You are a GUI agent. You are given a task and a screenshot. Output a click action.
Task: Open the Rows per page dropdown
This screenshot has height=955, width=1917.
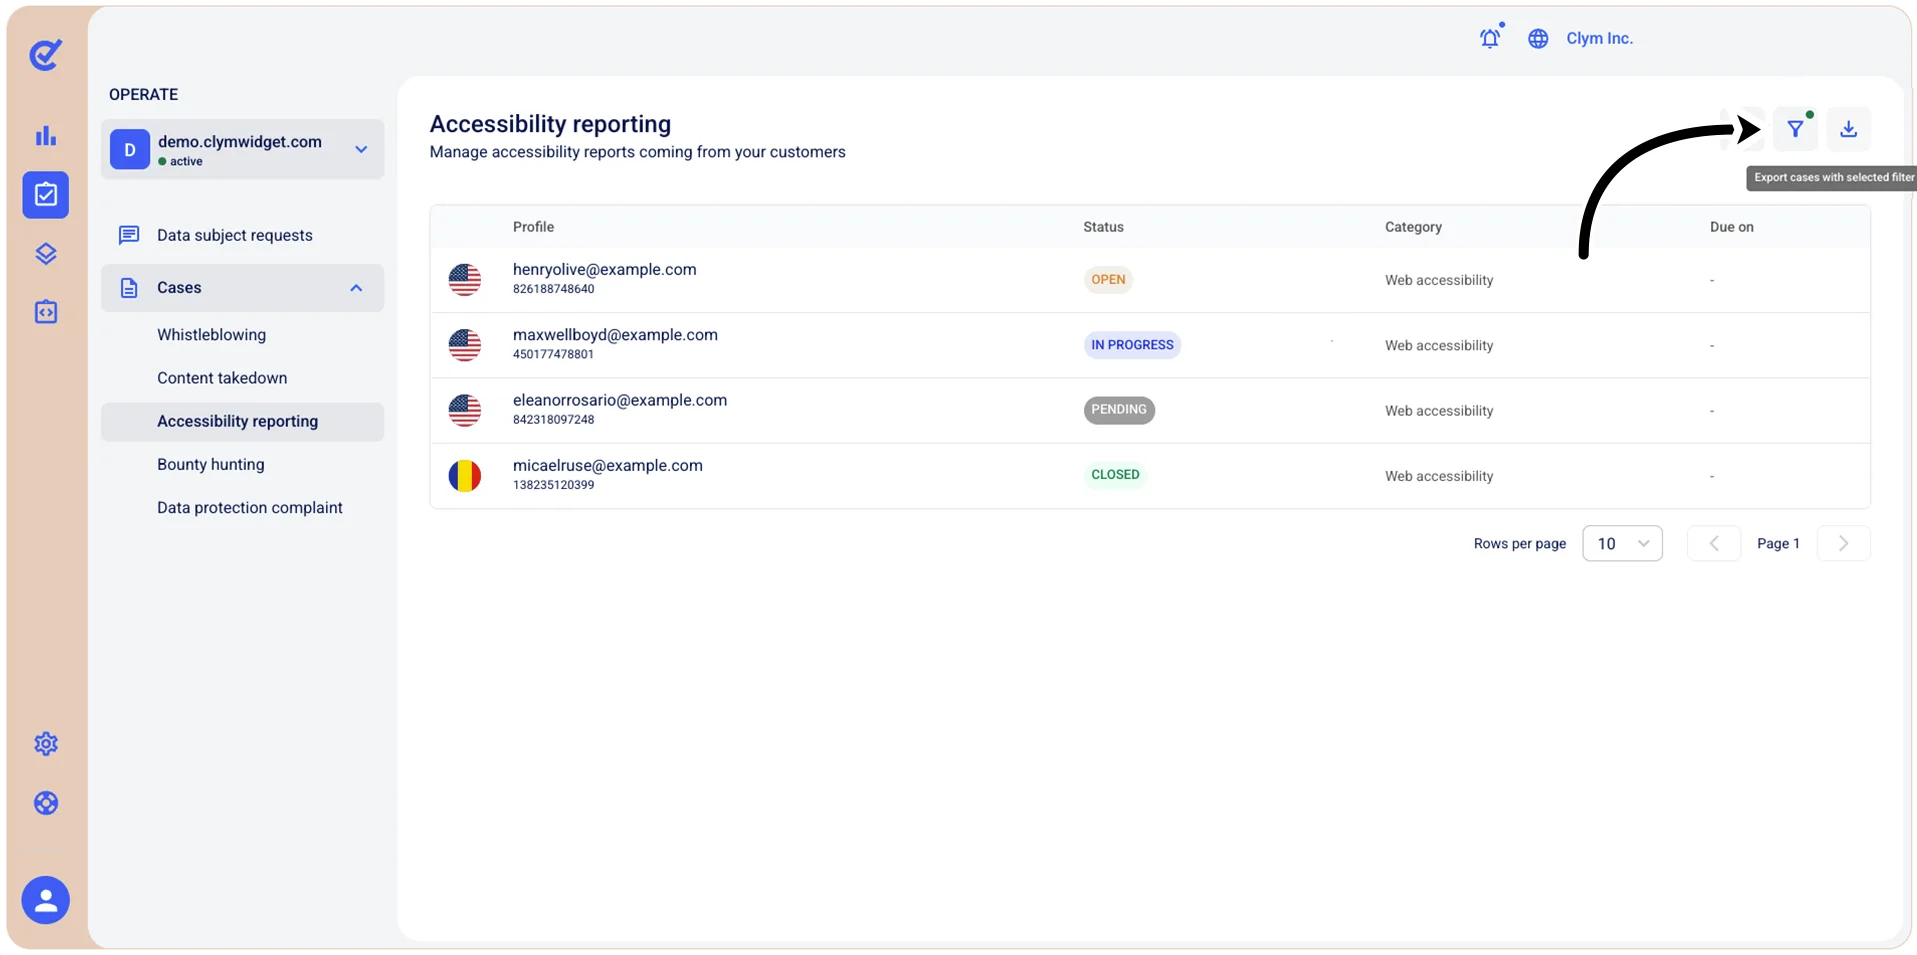(1622, 543)
